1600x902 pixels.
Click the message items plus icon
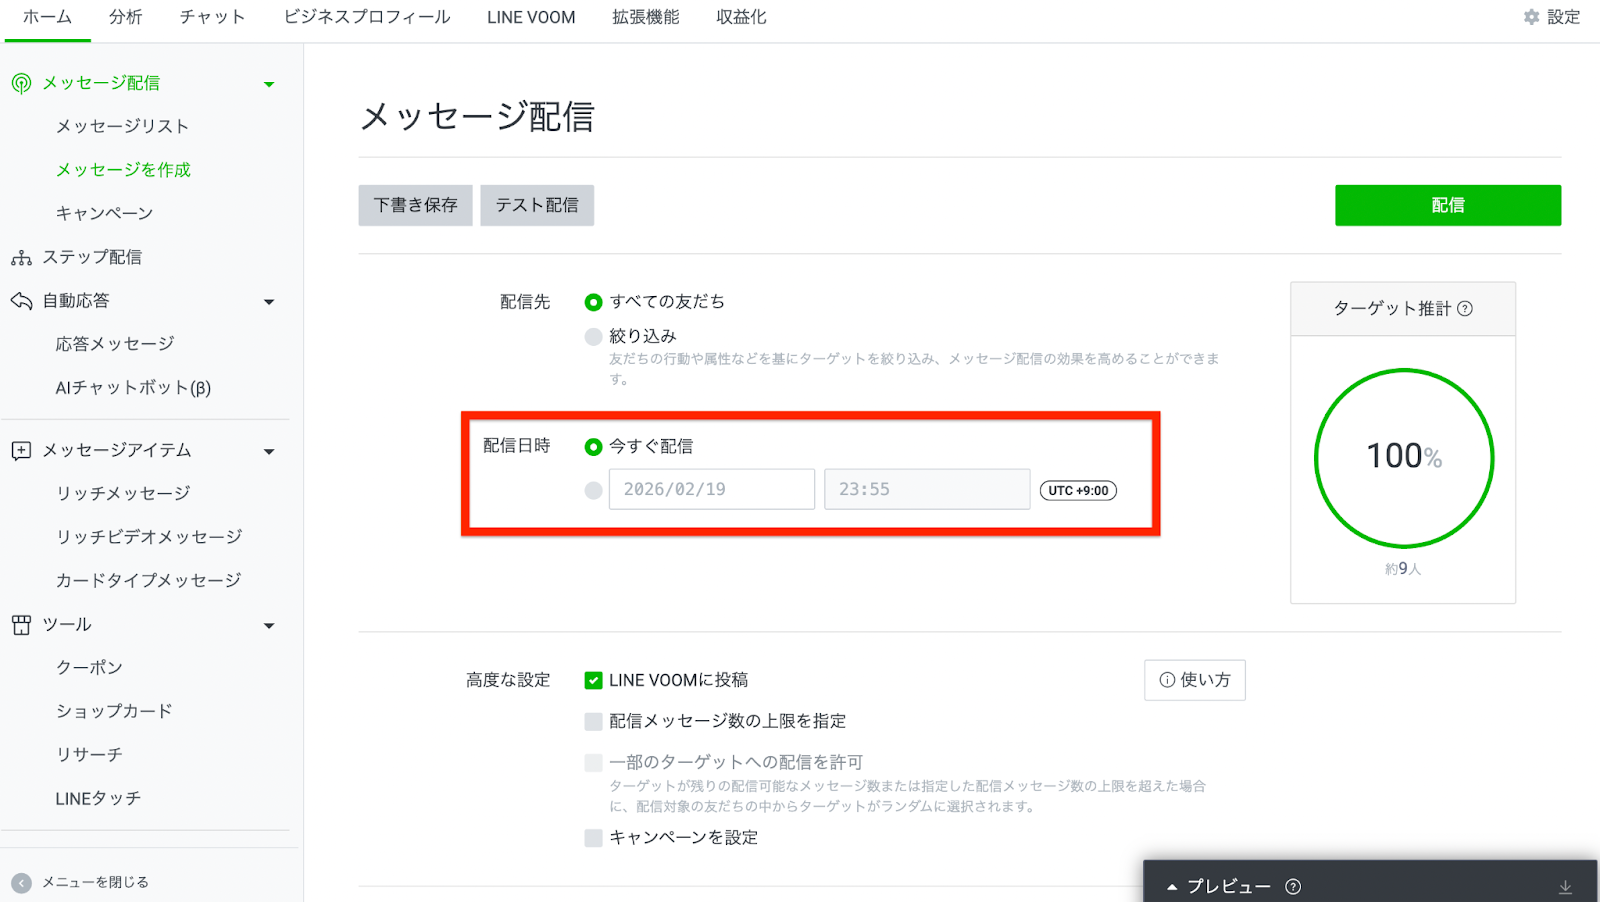21,451
